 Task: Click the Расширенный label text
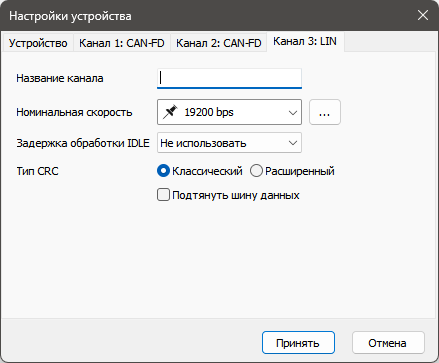pyautogui.click(x=300, y=171)
